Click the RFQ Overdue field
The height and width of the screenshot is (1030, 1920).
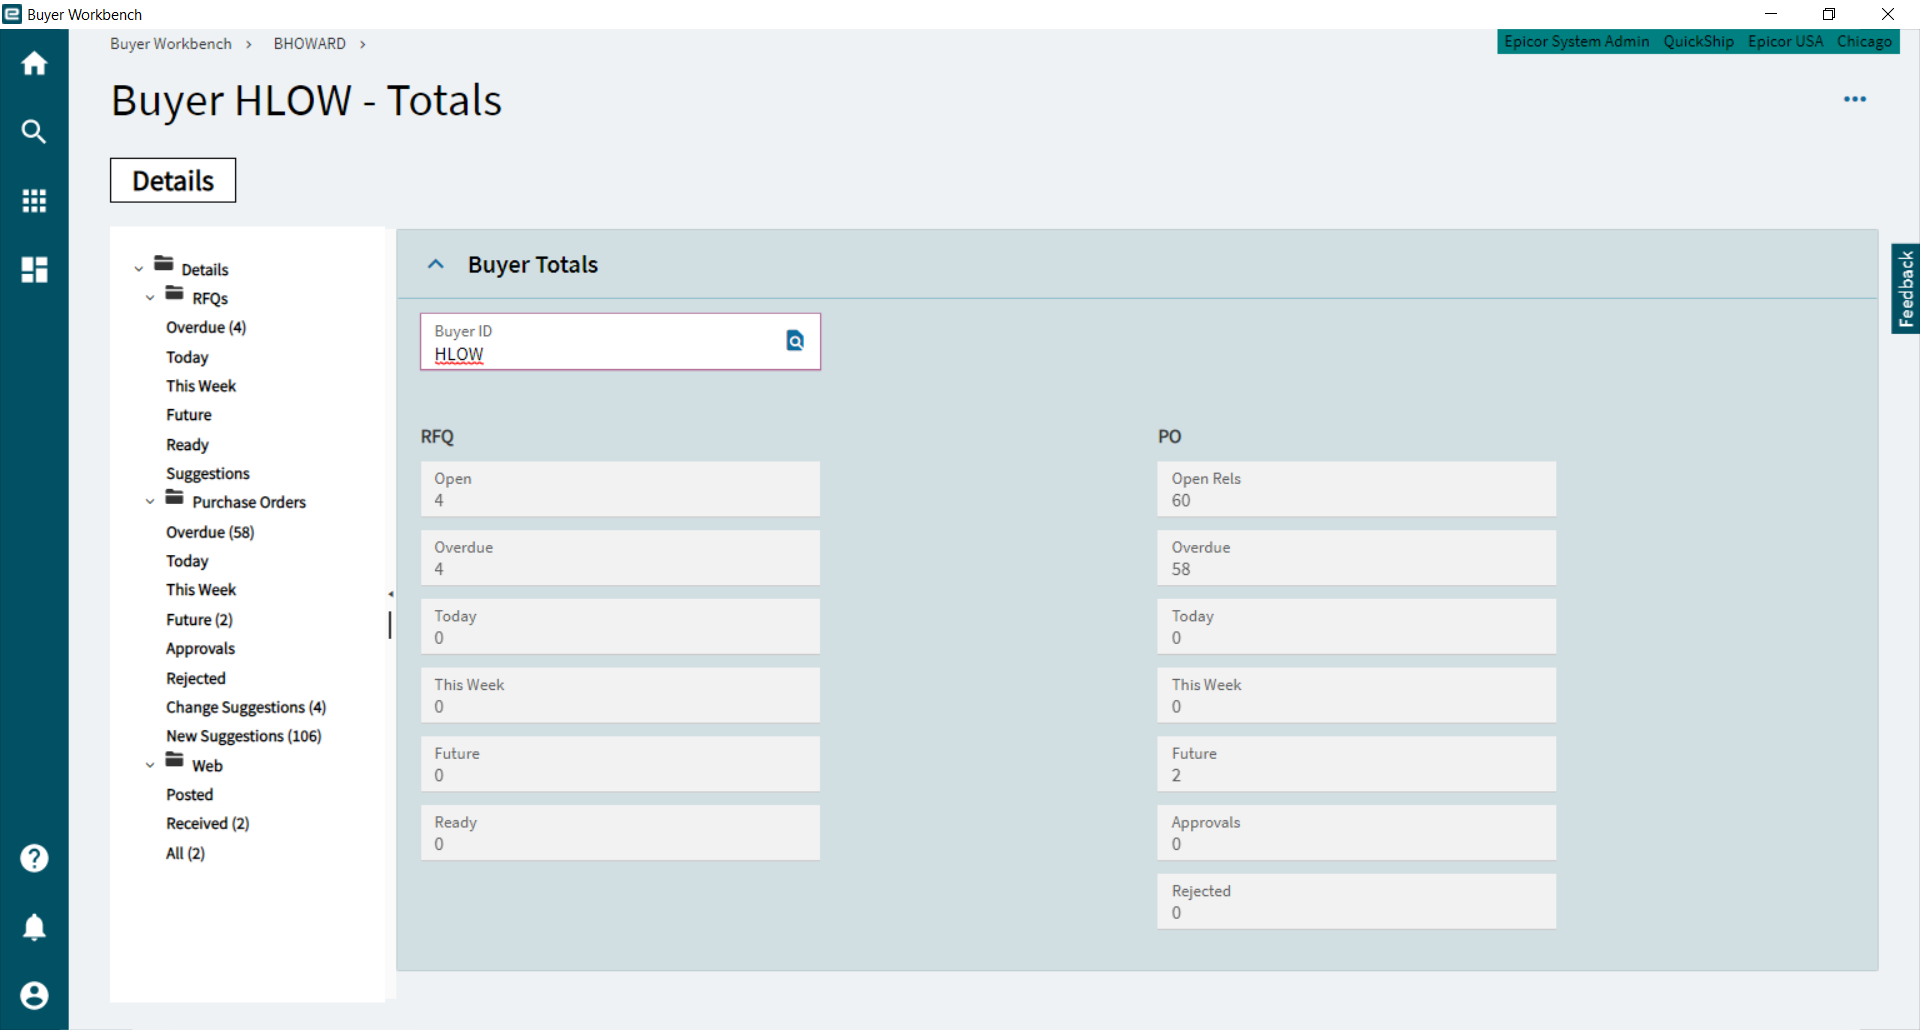(x=620, y=558)
